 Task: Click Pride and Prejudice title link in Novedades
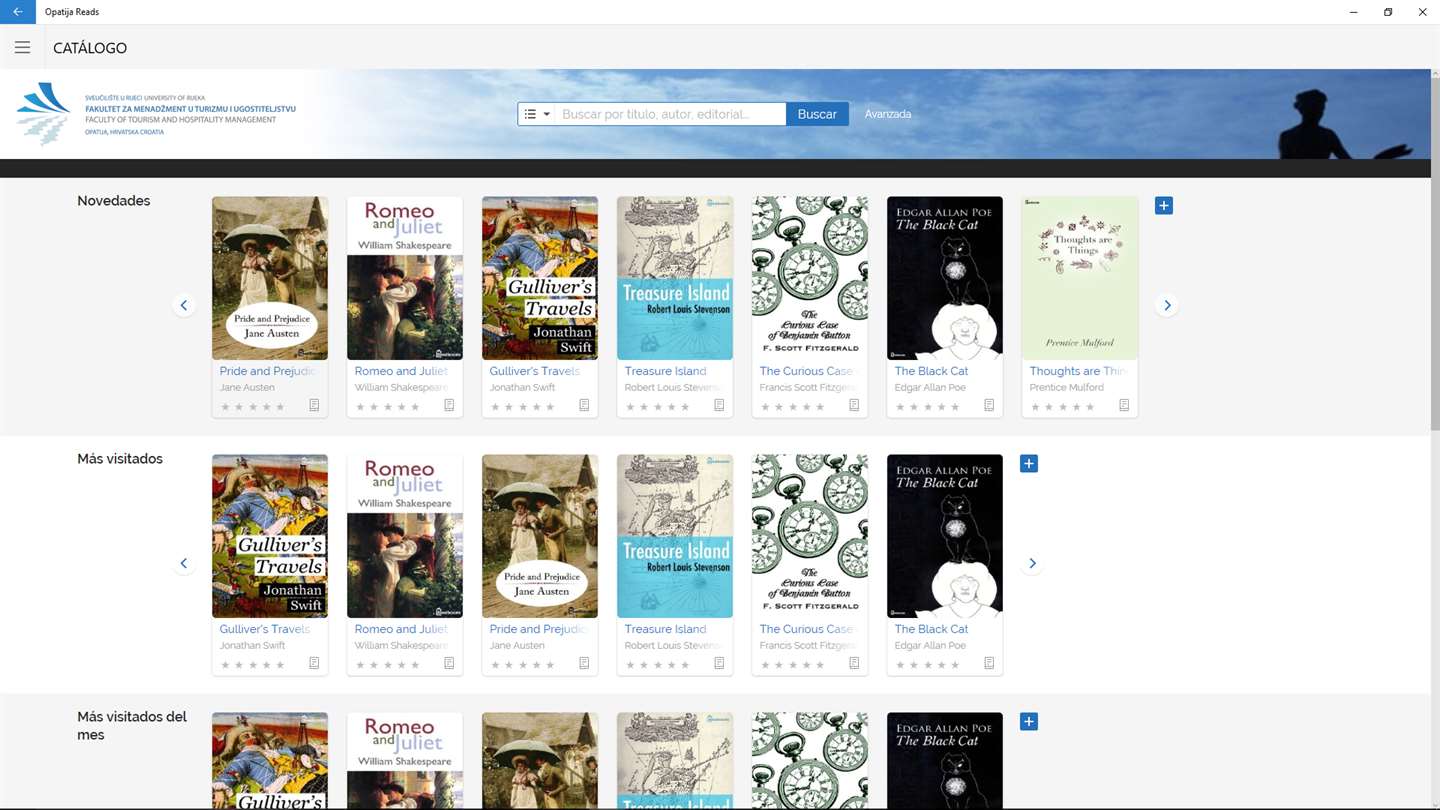point(270,371)
